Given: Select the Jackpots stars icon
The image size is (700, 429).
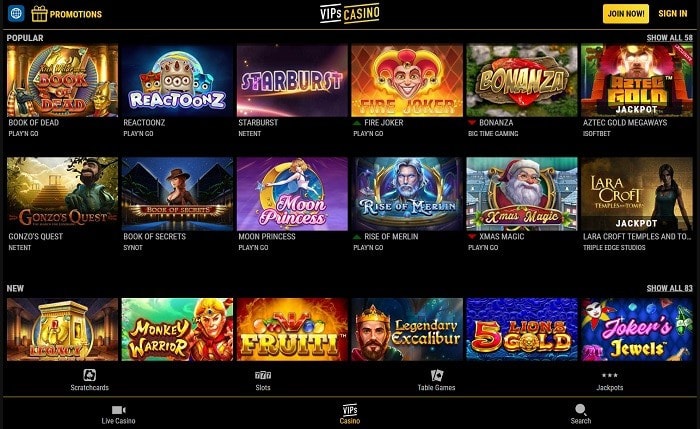Looking at the screenshot, I should click(x=609, y=375).
